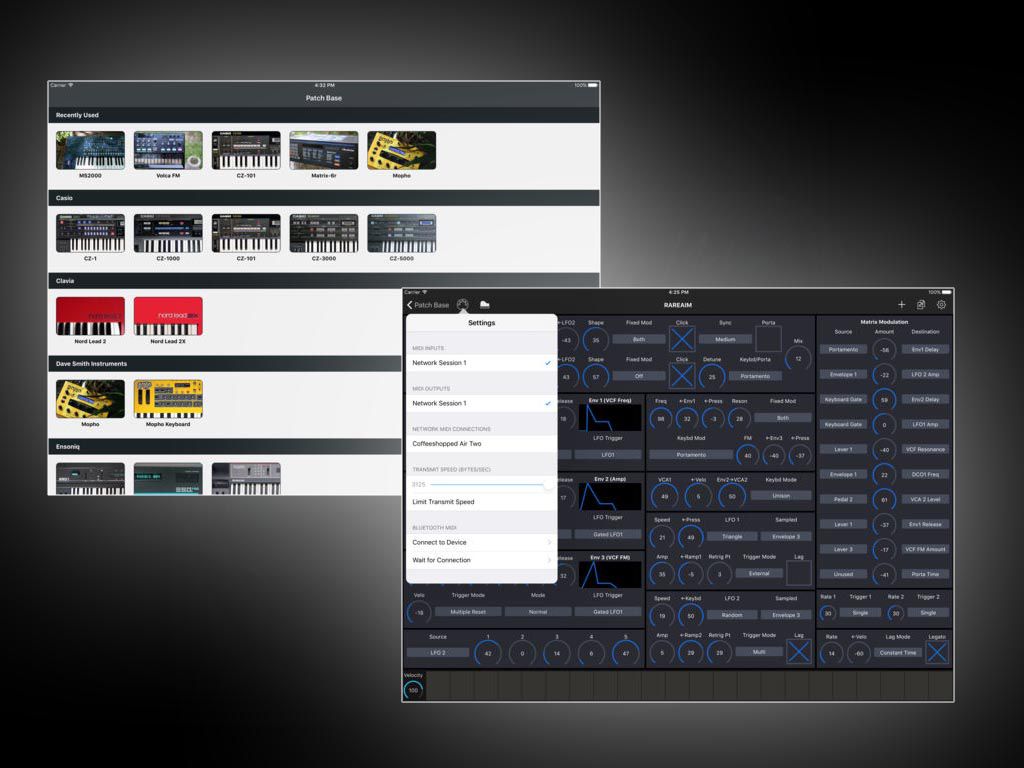1024x768 pixels.
Task: Go back to Patch Base from editor
Action: 428,305
